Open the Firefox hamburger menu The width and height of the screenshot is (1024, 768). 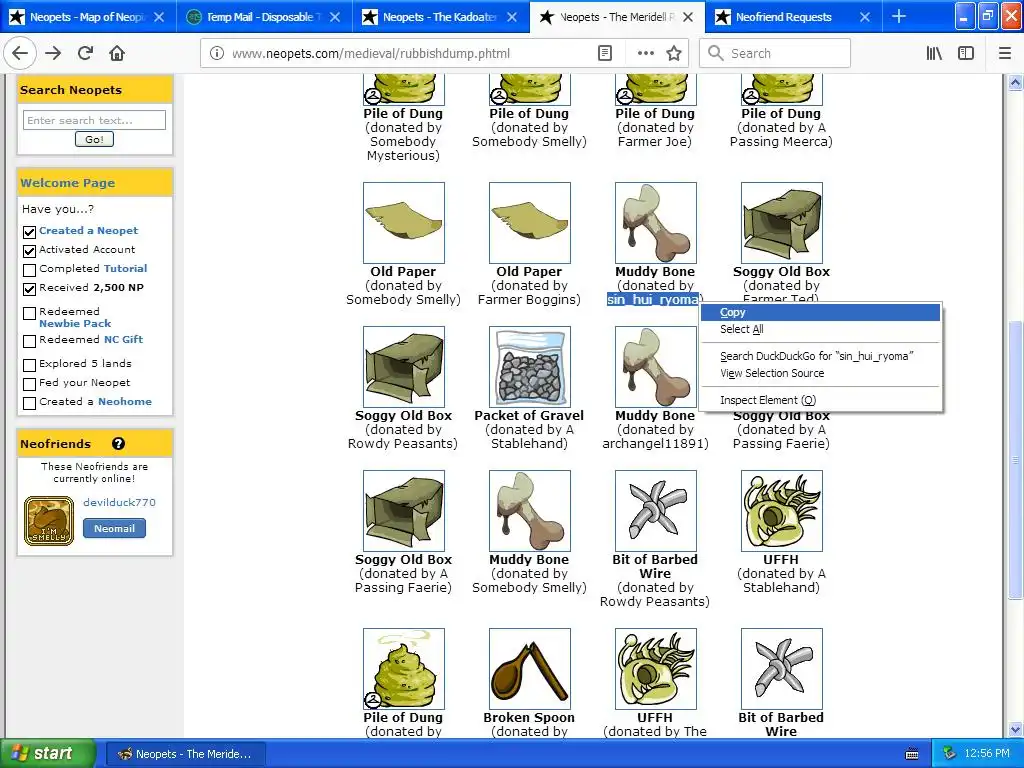pos(1005,54)
